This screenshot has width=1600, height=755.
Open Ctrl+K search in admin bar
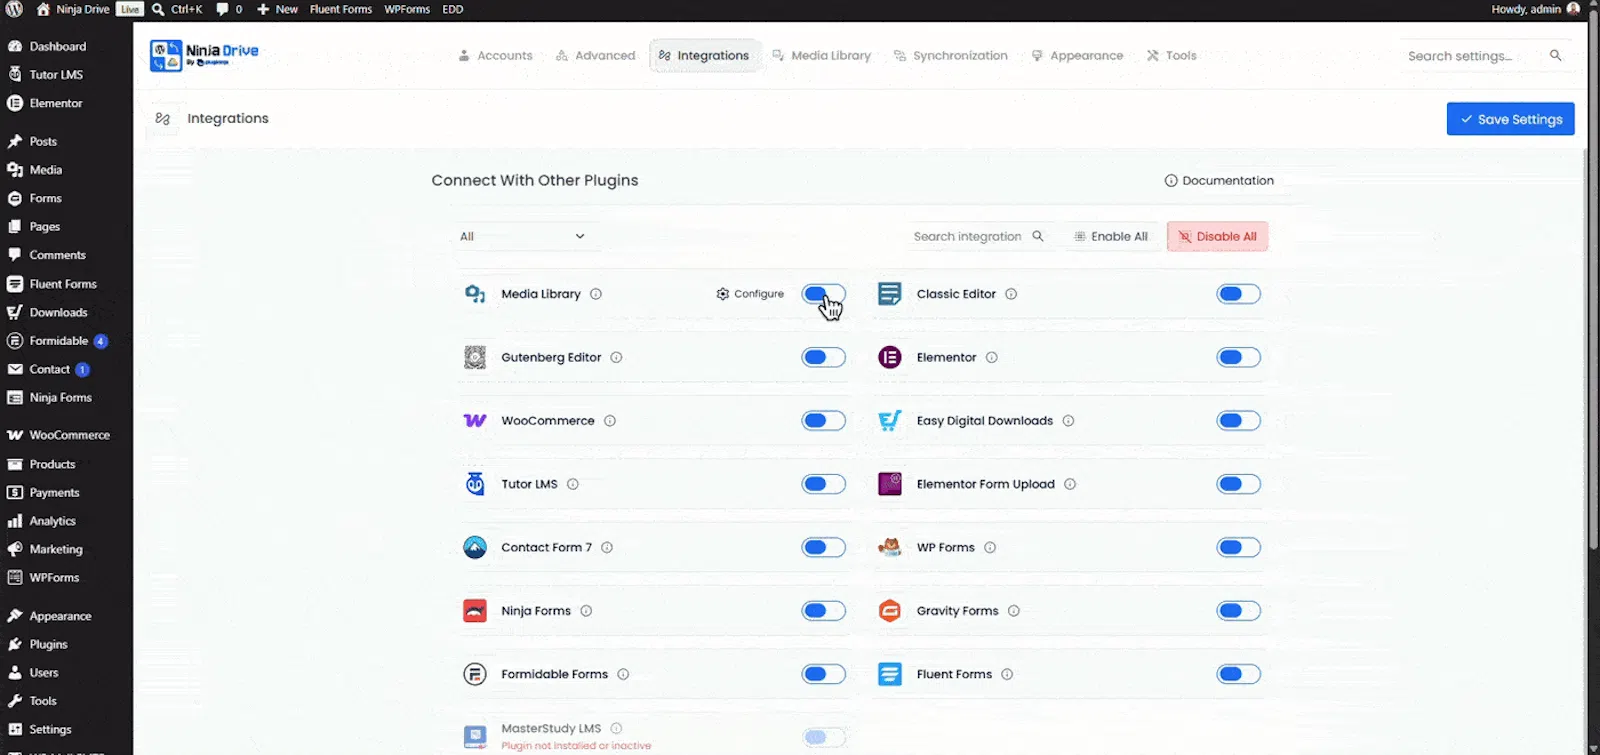(177, 9)
